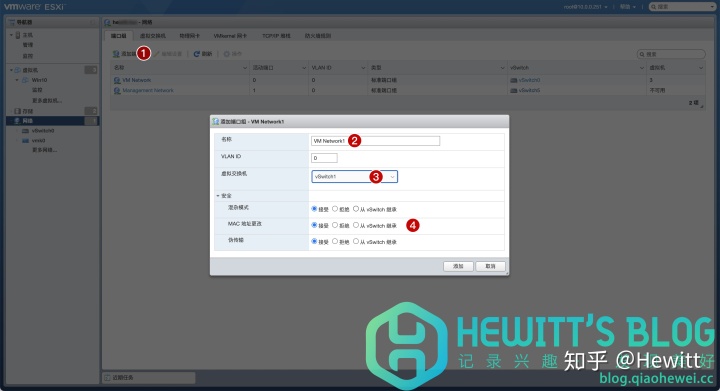Open the Management Network link in table
Image resolution: width=720 pixels, height=391 pixels.
click(x=148, y=90)
